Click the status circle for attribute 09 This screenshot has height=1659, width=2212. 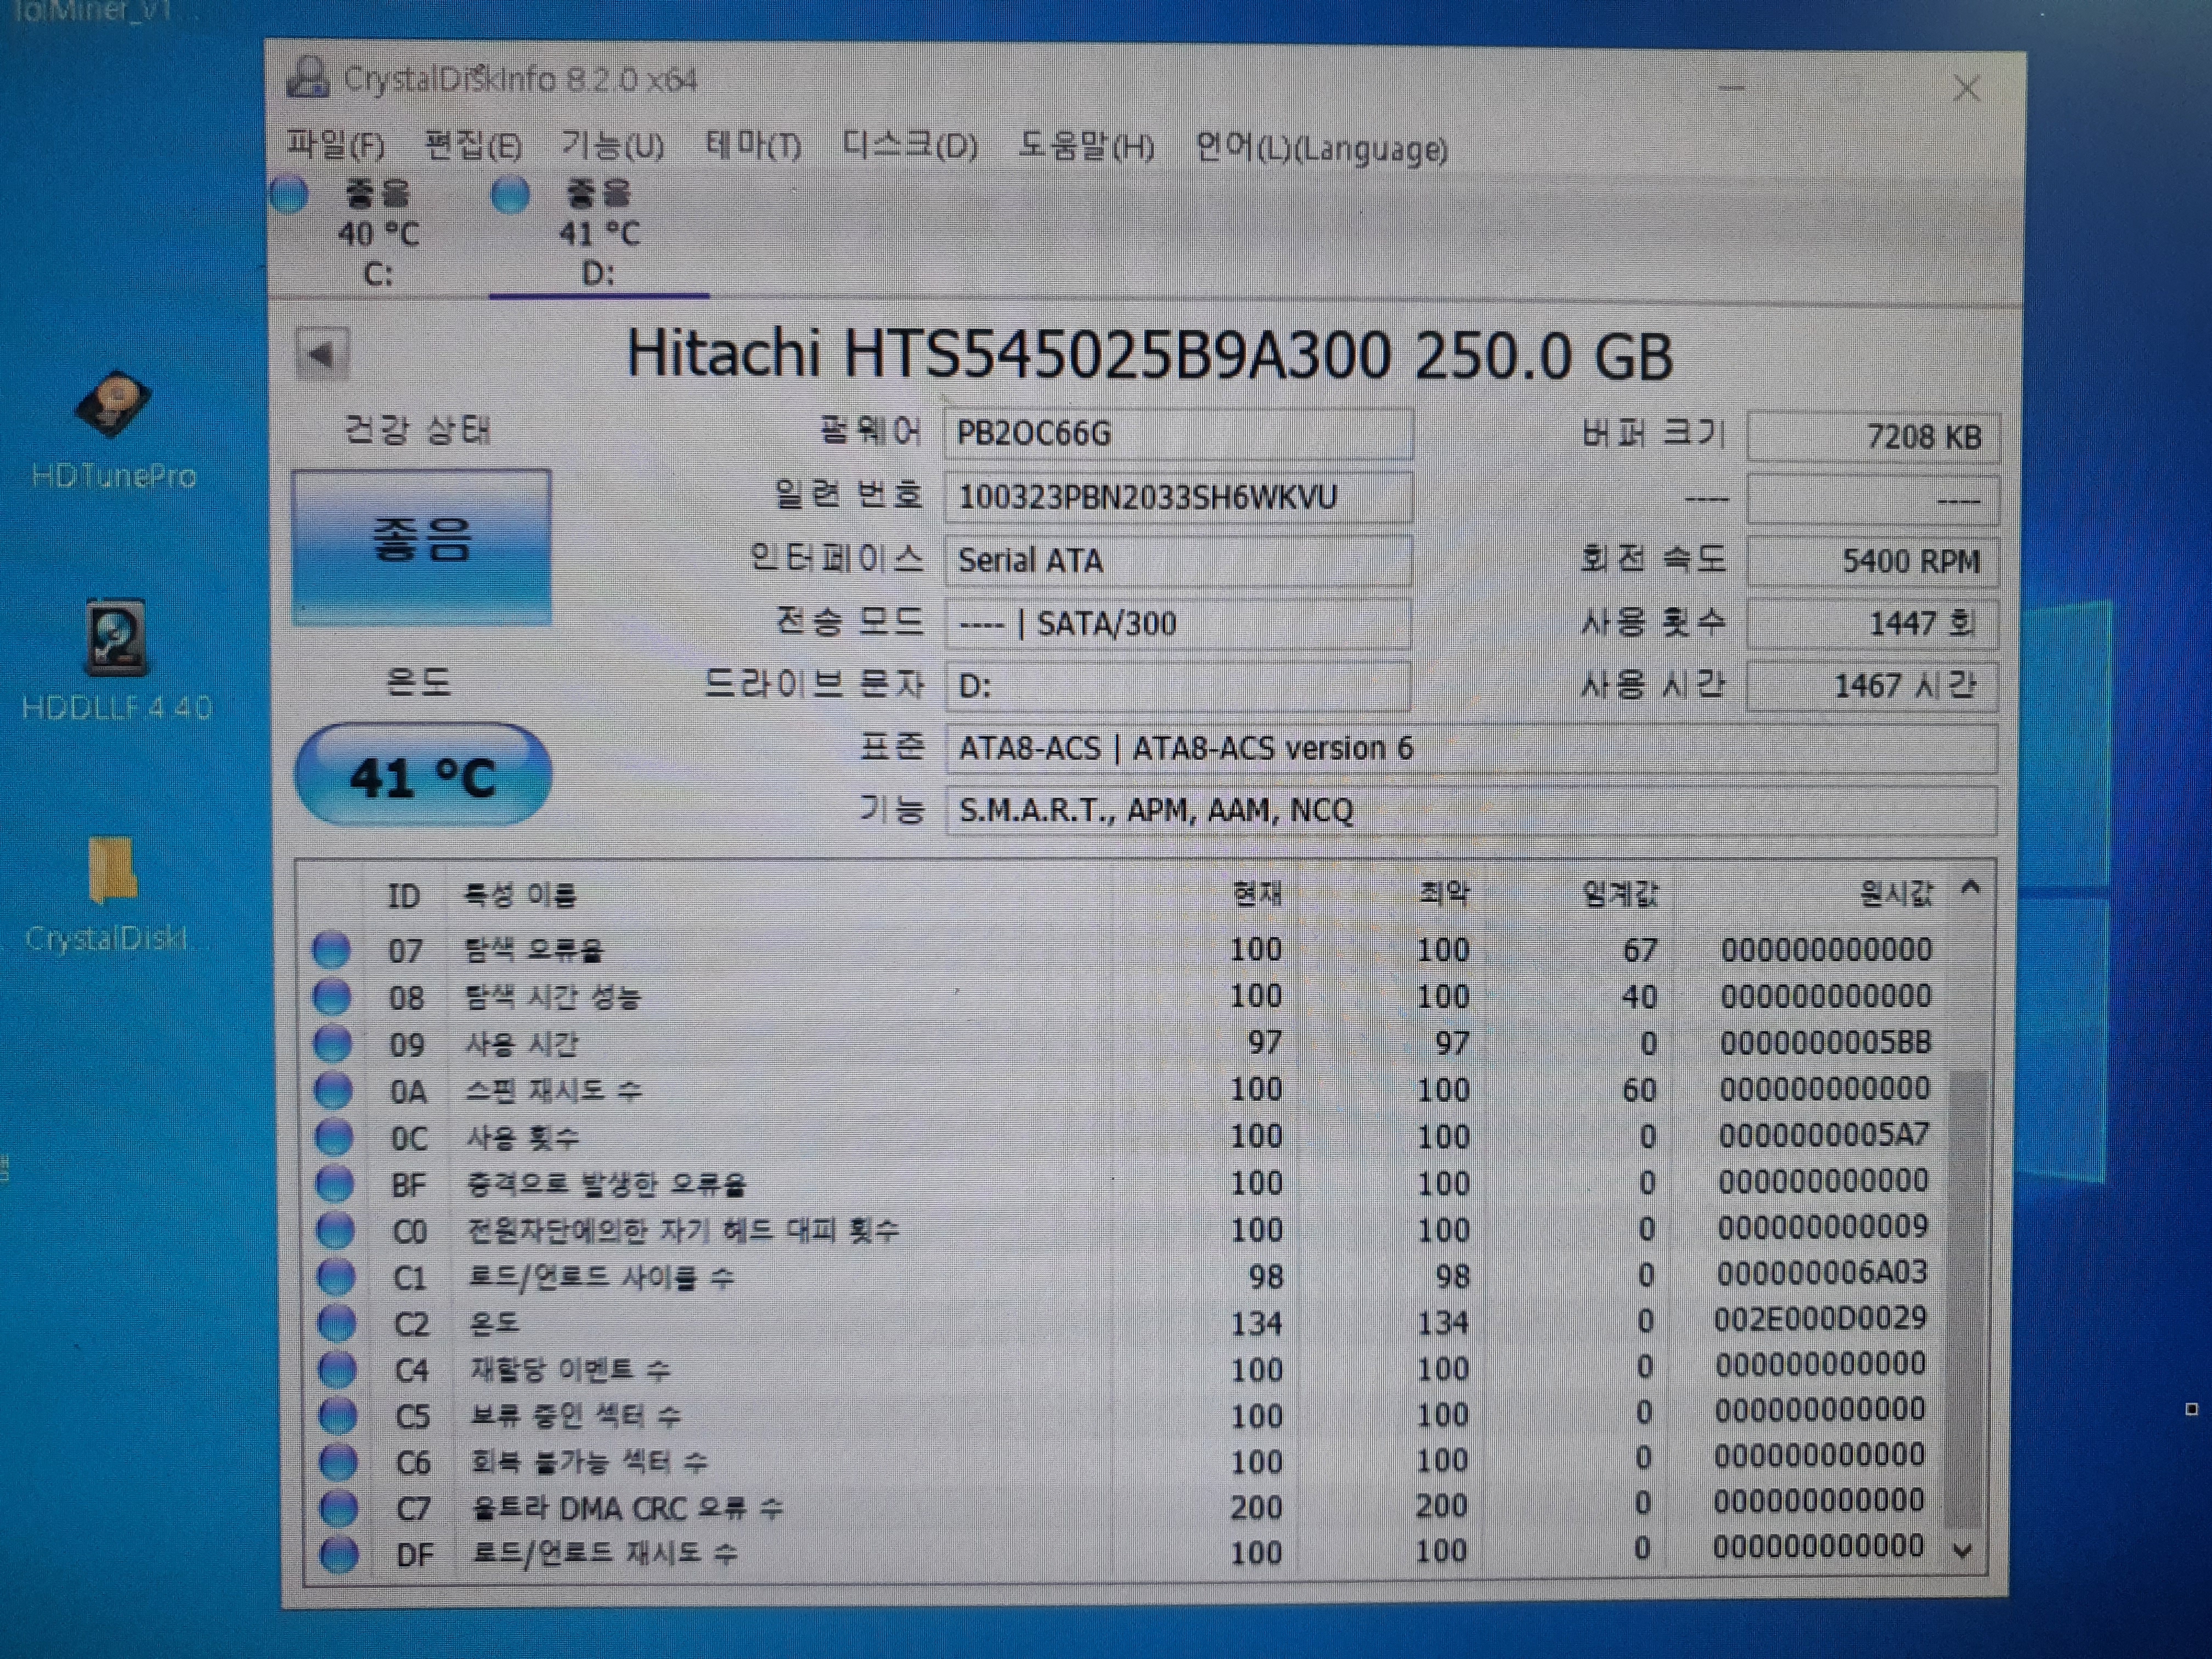pyautogui.click(x=333, y=1043)
